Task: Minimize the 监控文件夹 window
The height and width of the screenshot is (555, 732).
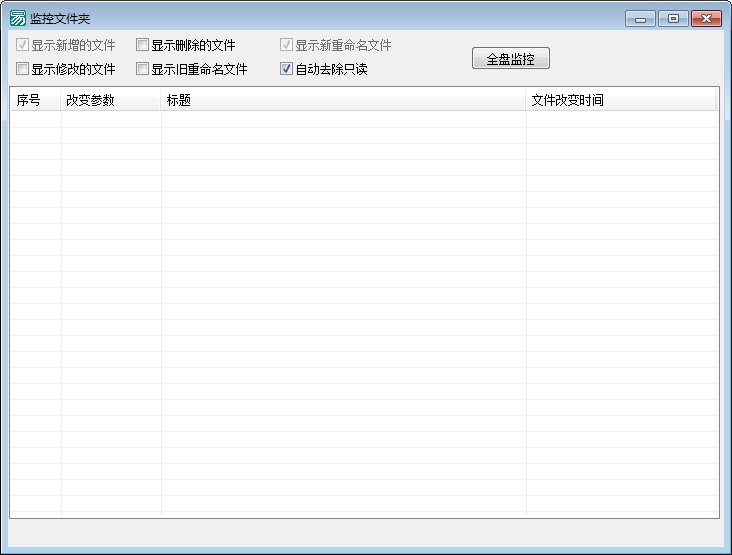Action: (640, 19)
